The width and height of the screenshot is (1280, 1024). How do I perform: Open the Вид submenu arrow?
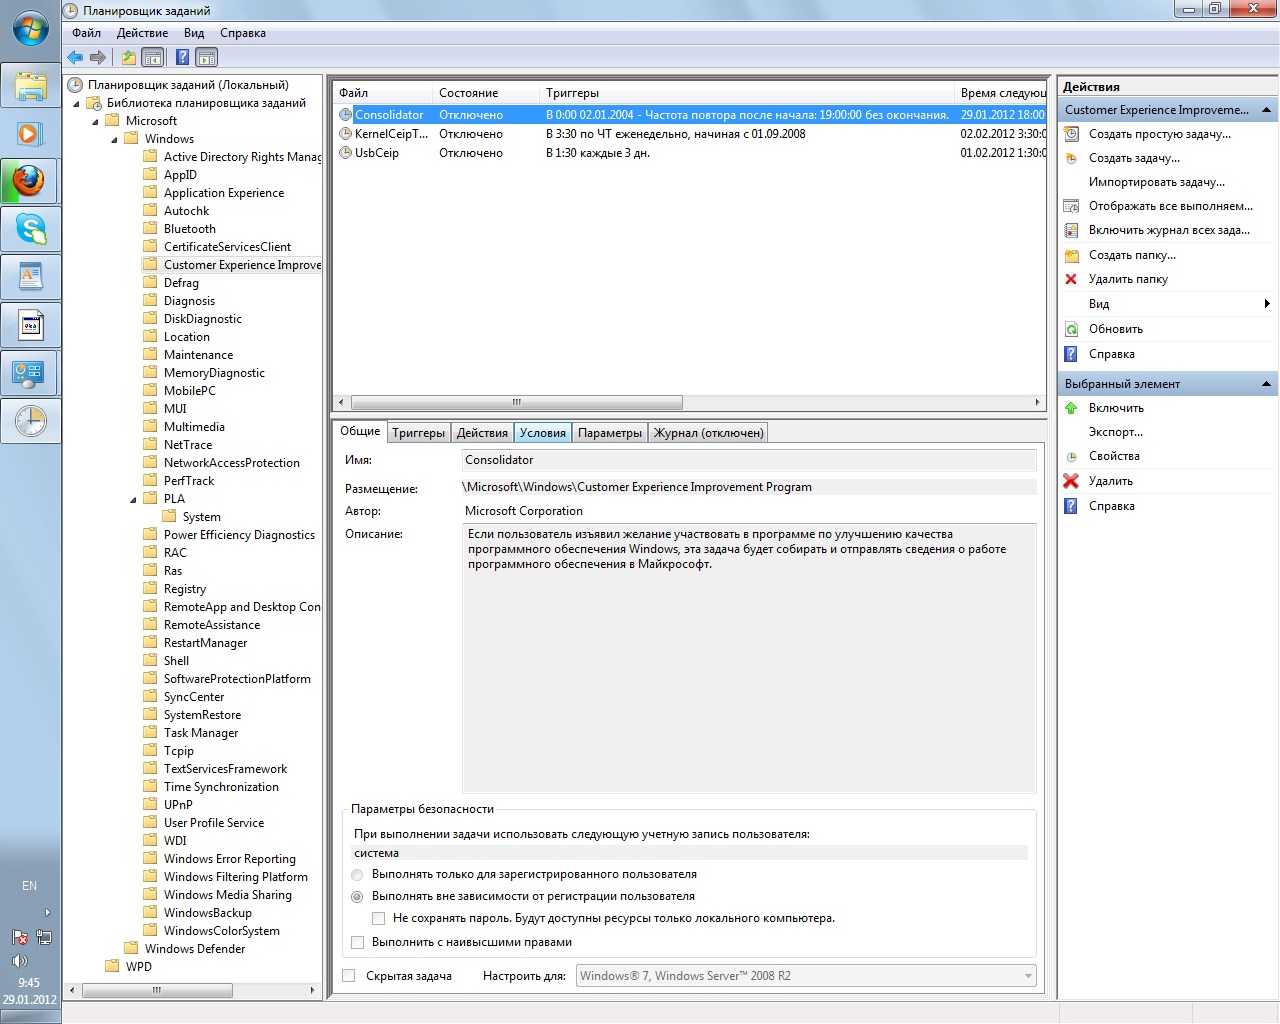click(x=1267, y=304)
